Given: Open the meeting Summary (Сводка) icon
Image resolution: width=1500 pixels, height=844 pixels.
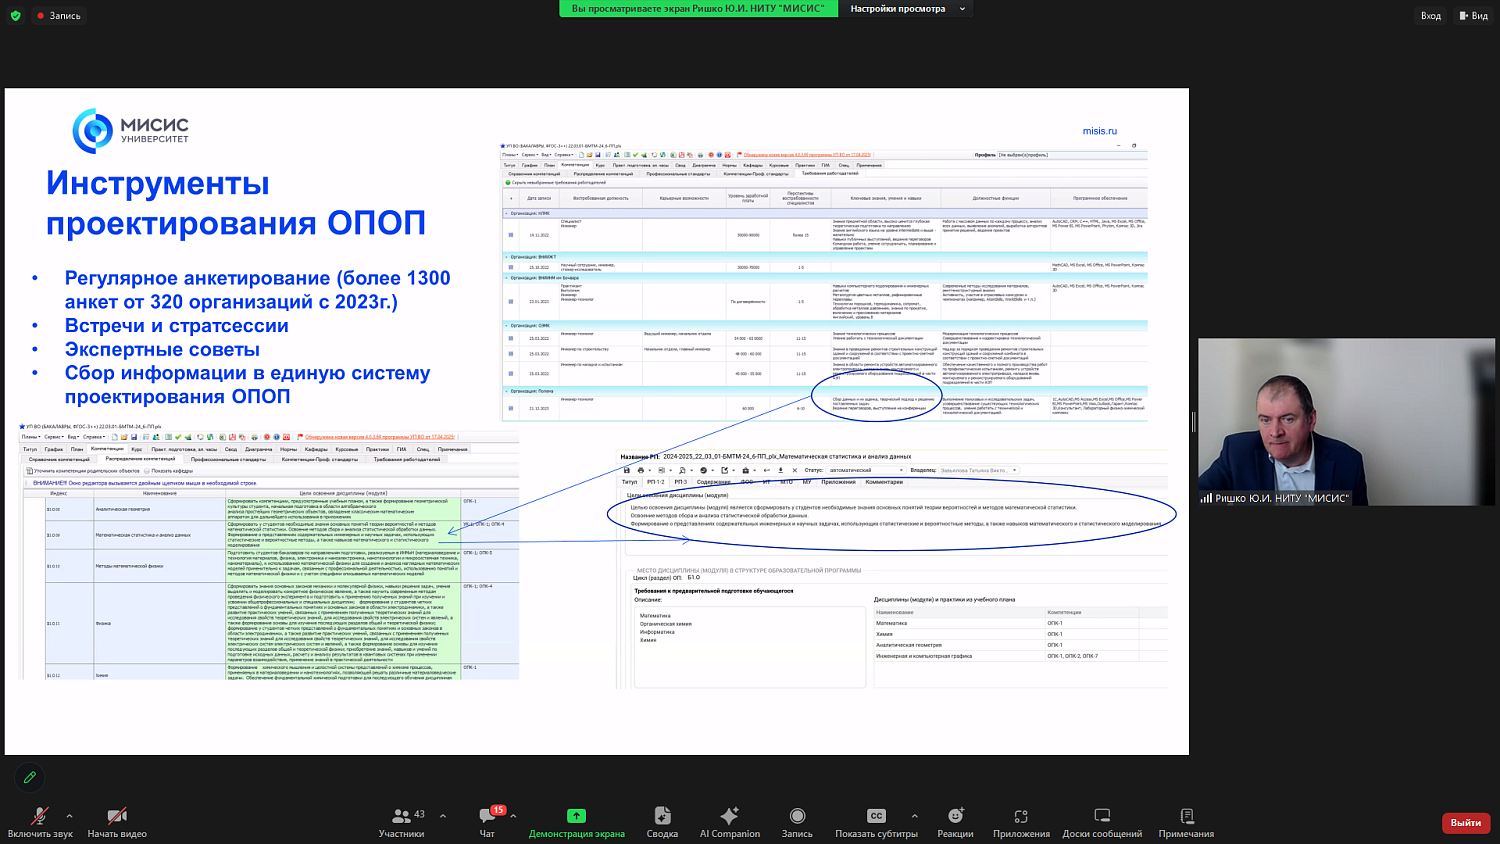Looking at the screenshot, I should point(662,816).
